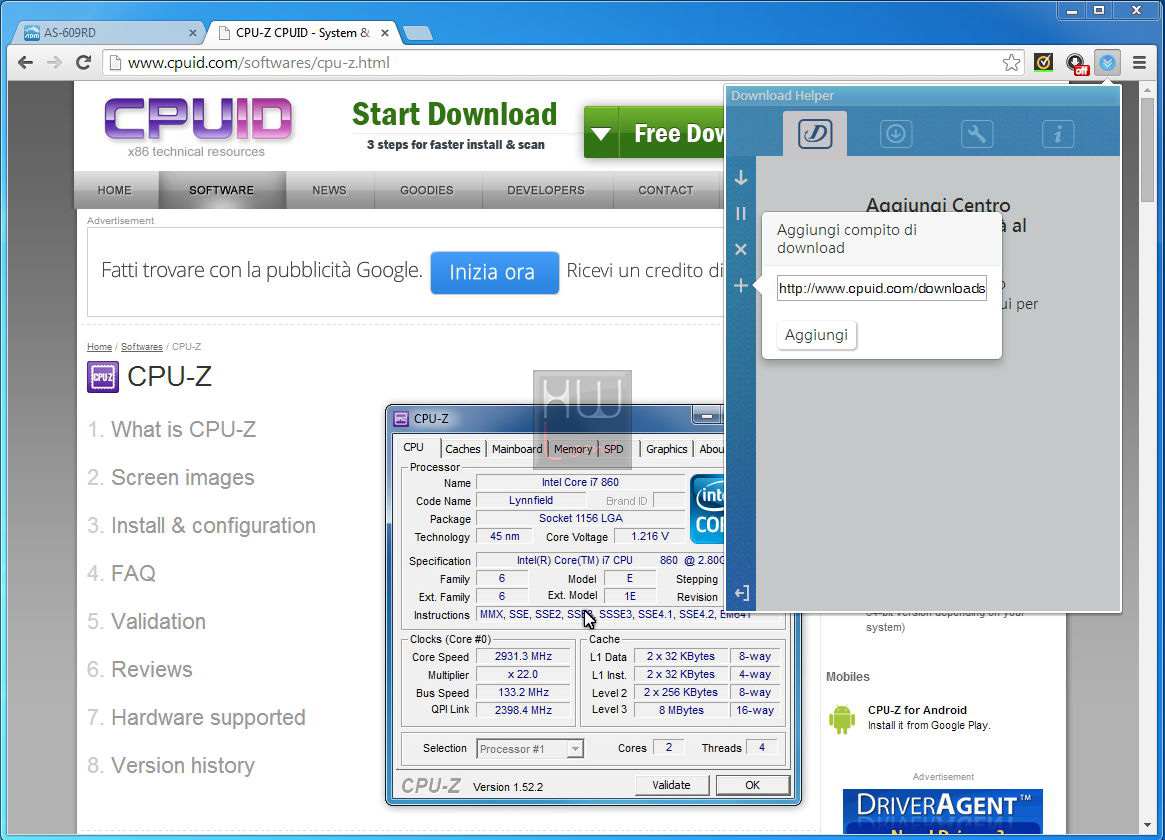Click the download URL input field
Screen dimensions: 1165x840
tap(882, 288)
